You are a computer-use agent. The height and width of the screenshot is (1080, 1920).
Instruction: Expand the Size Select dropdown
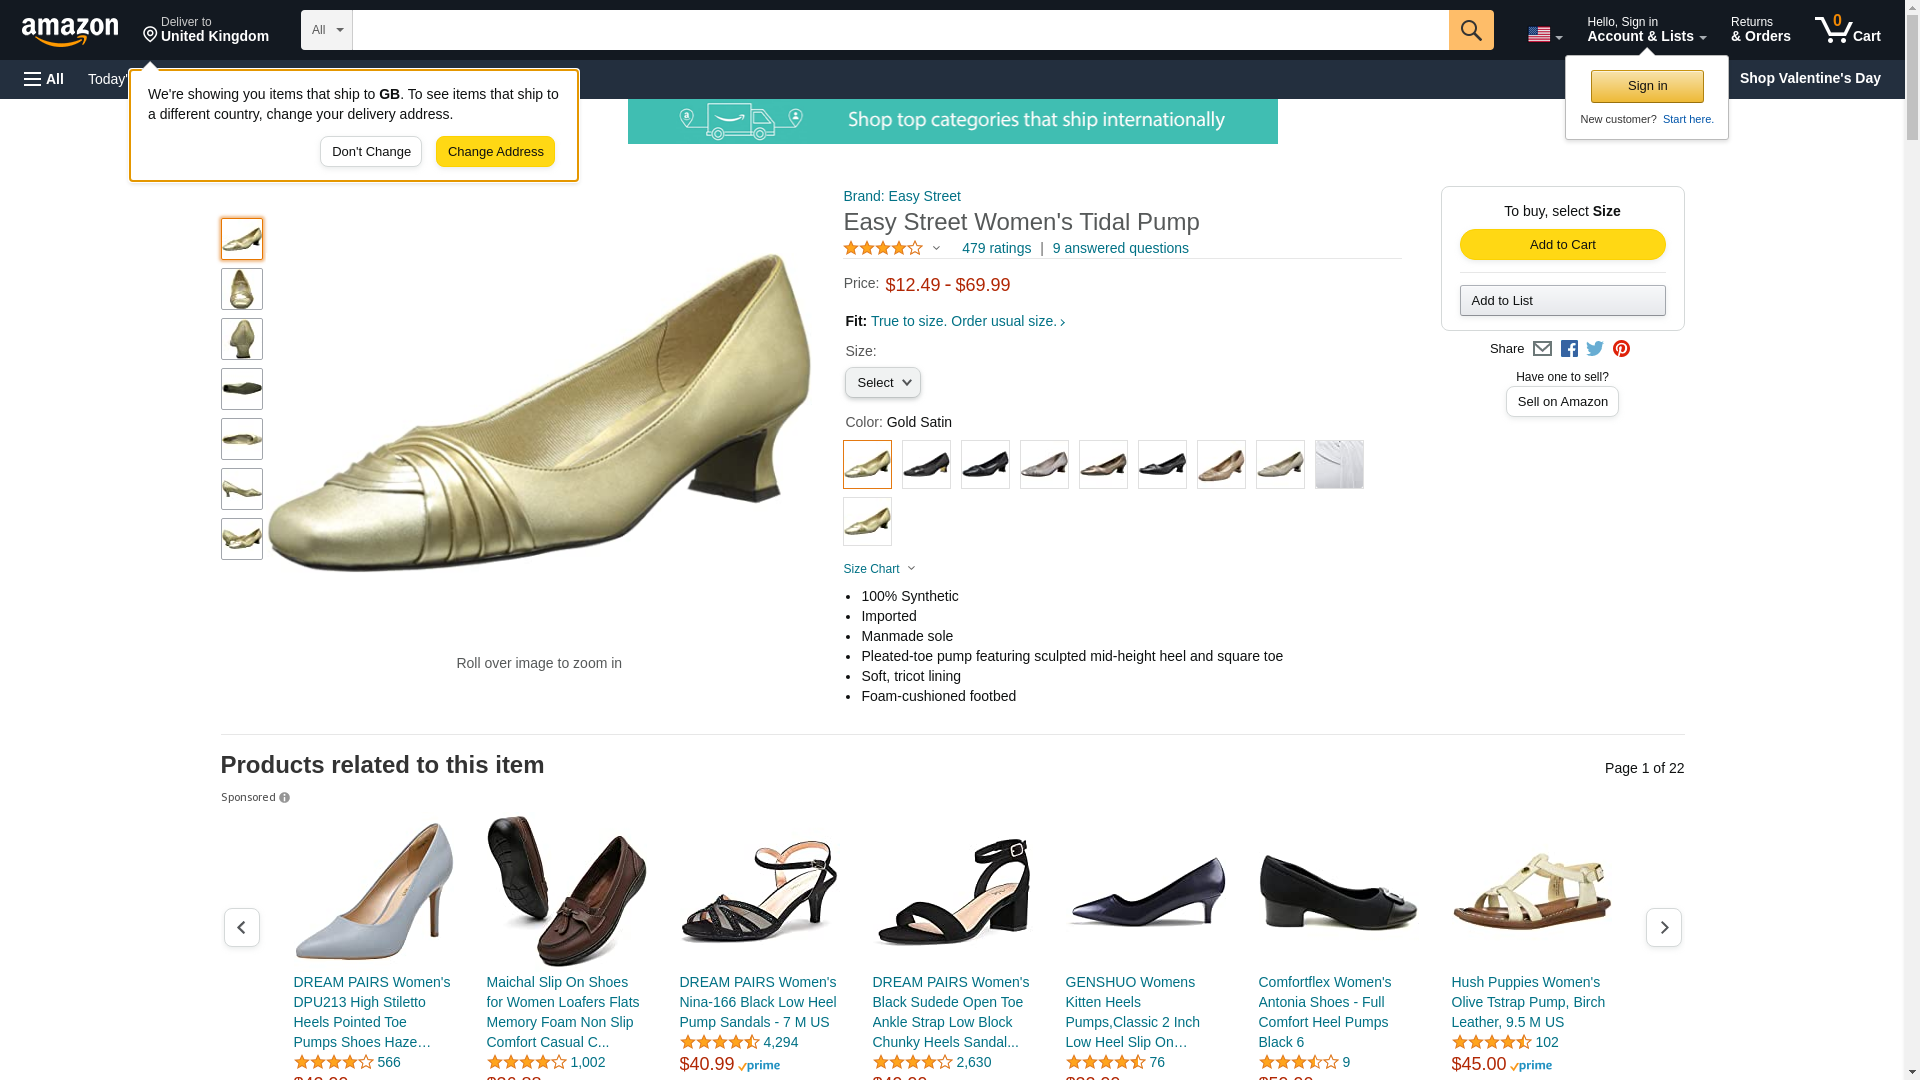click(x=882, y=383)
